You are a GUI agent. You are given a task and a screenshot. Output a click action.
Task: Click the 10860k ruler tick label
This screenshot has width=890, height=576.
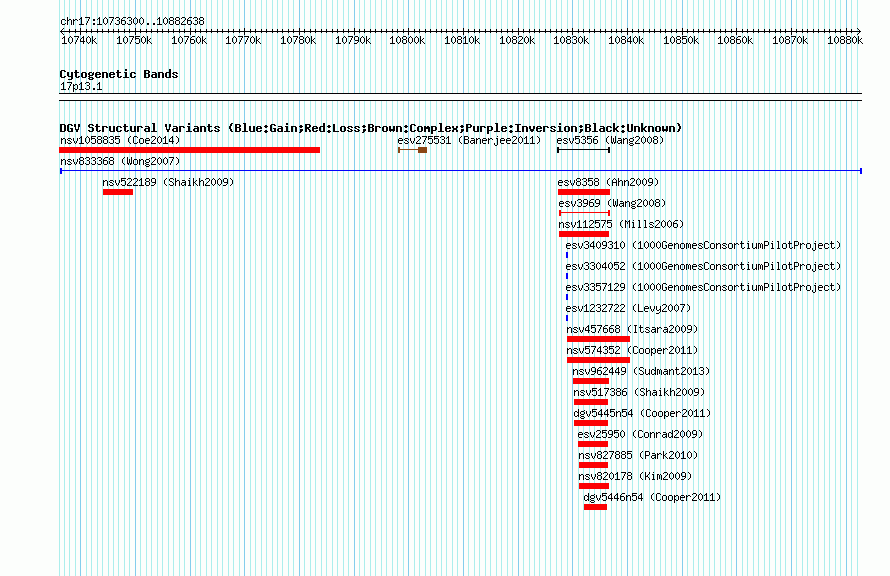(735, 40)
